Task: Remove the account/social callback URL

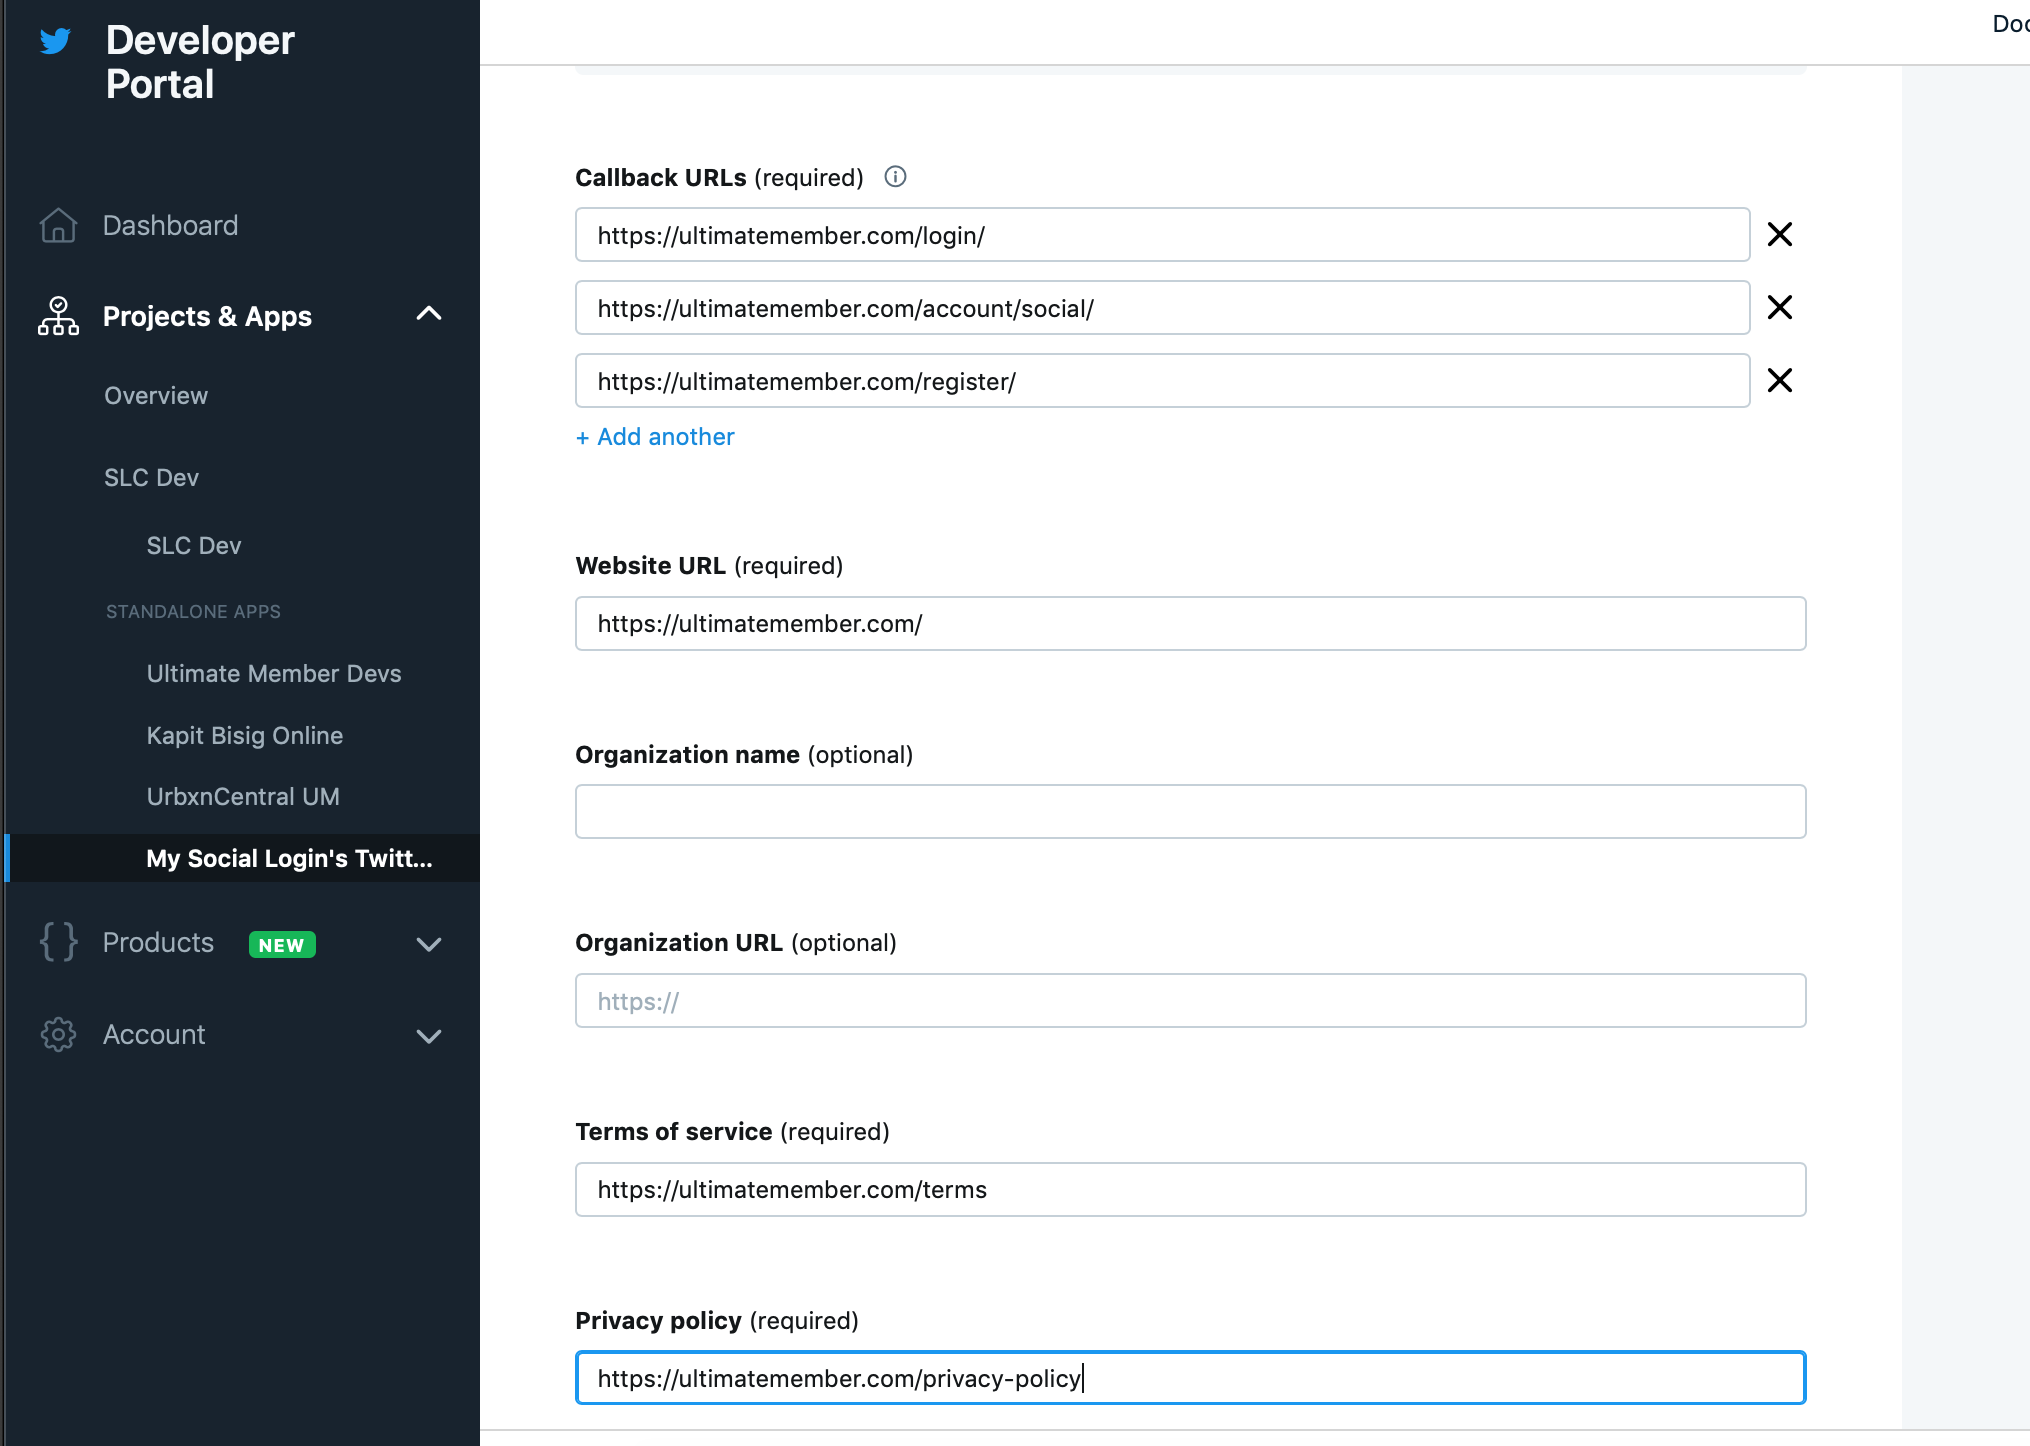Action: point(1779,308)
